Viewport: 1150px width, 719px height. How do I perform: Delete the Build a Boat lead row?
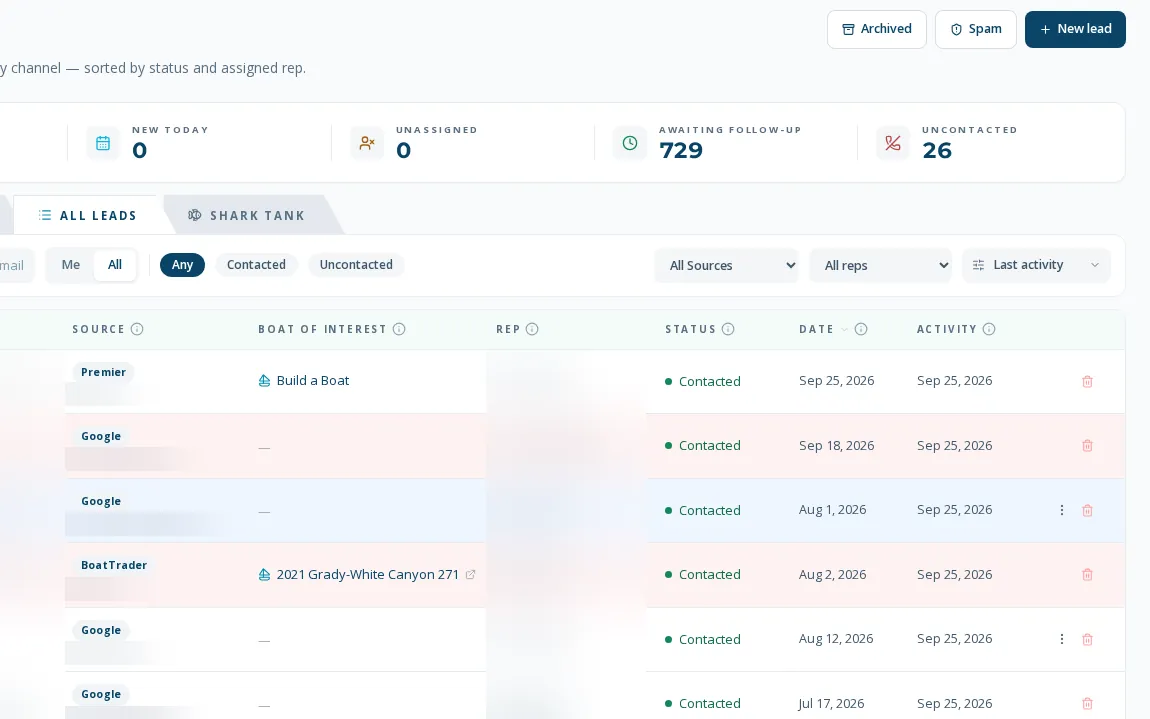(x=1088, y=382)
